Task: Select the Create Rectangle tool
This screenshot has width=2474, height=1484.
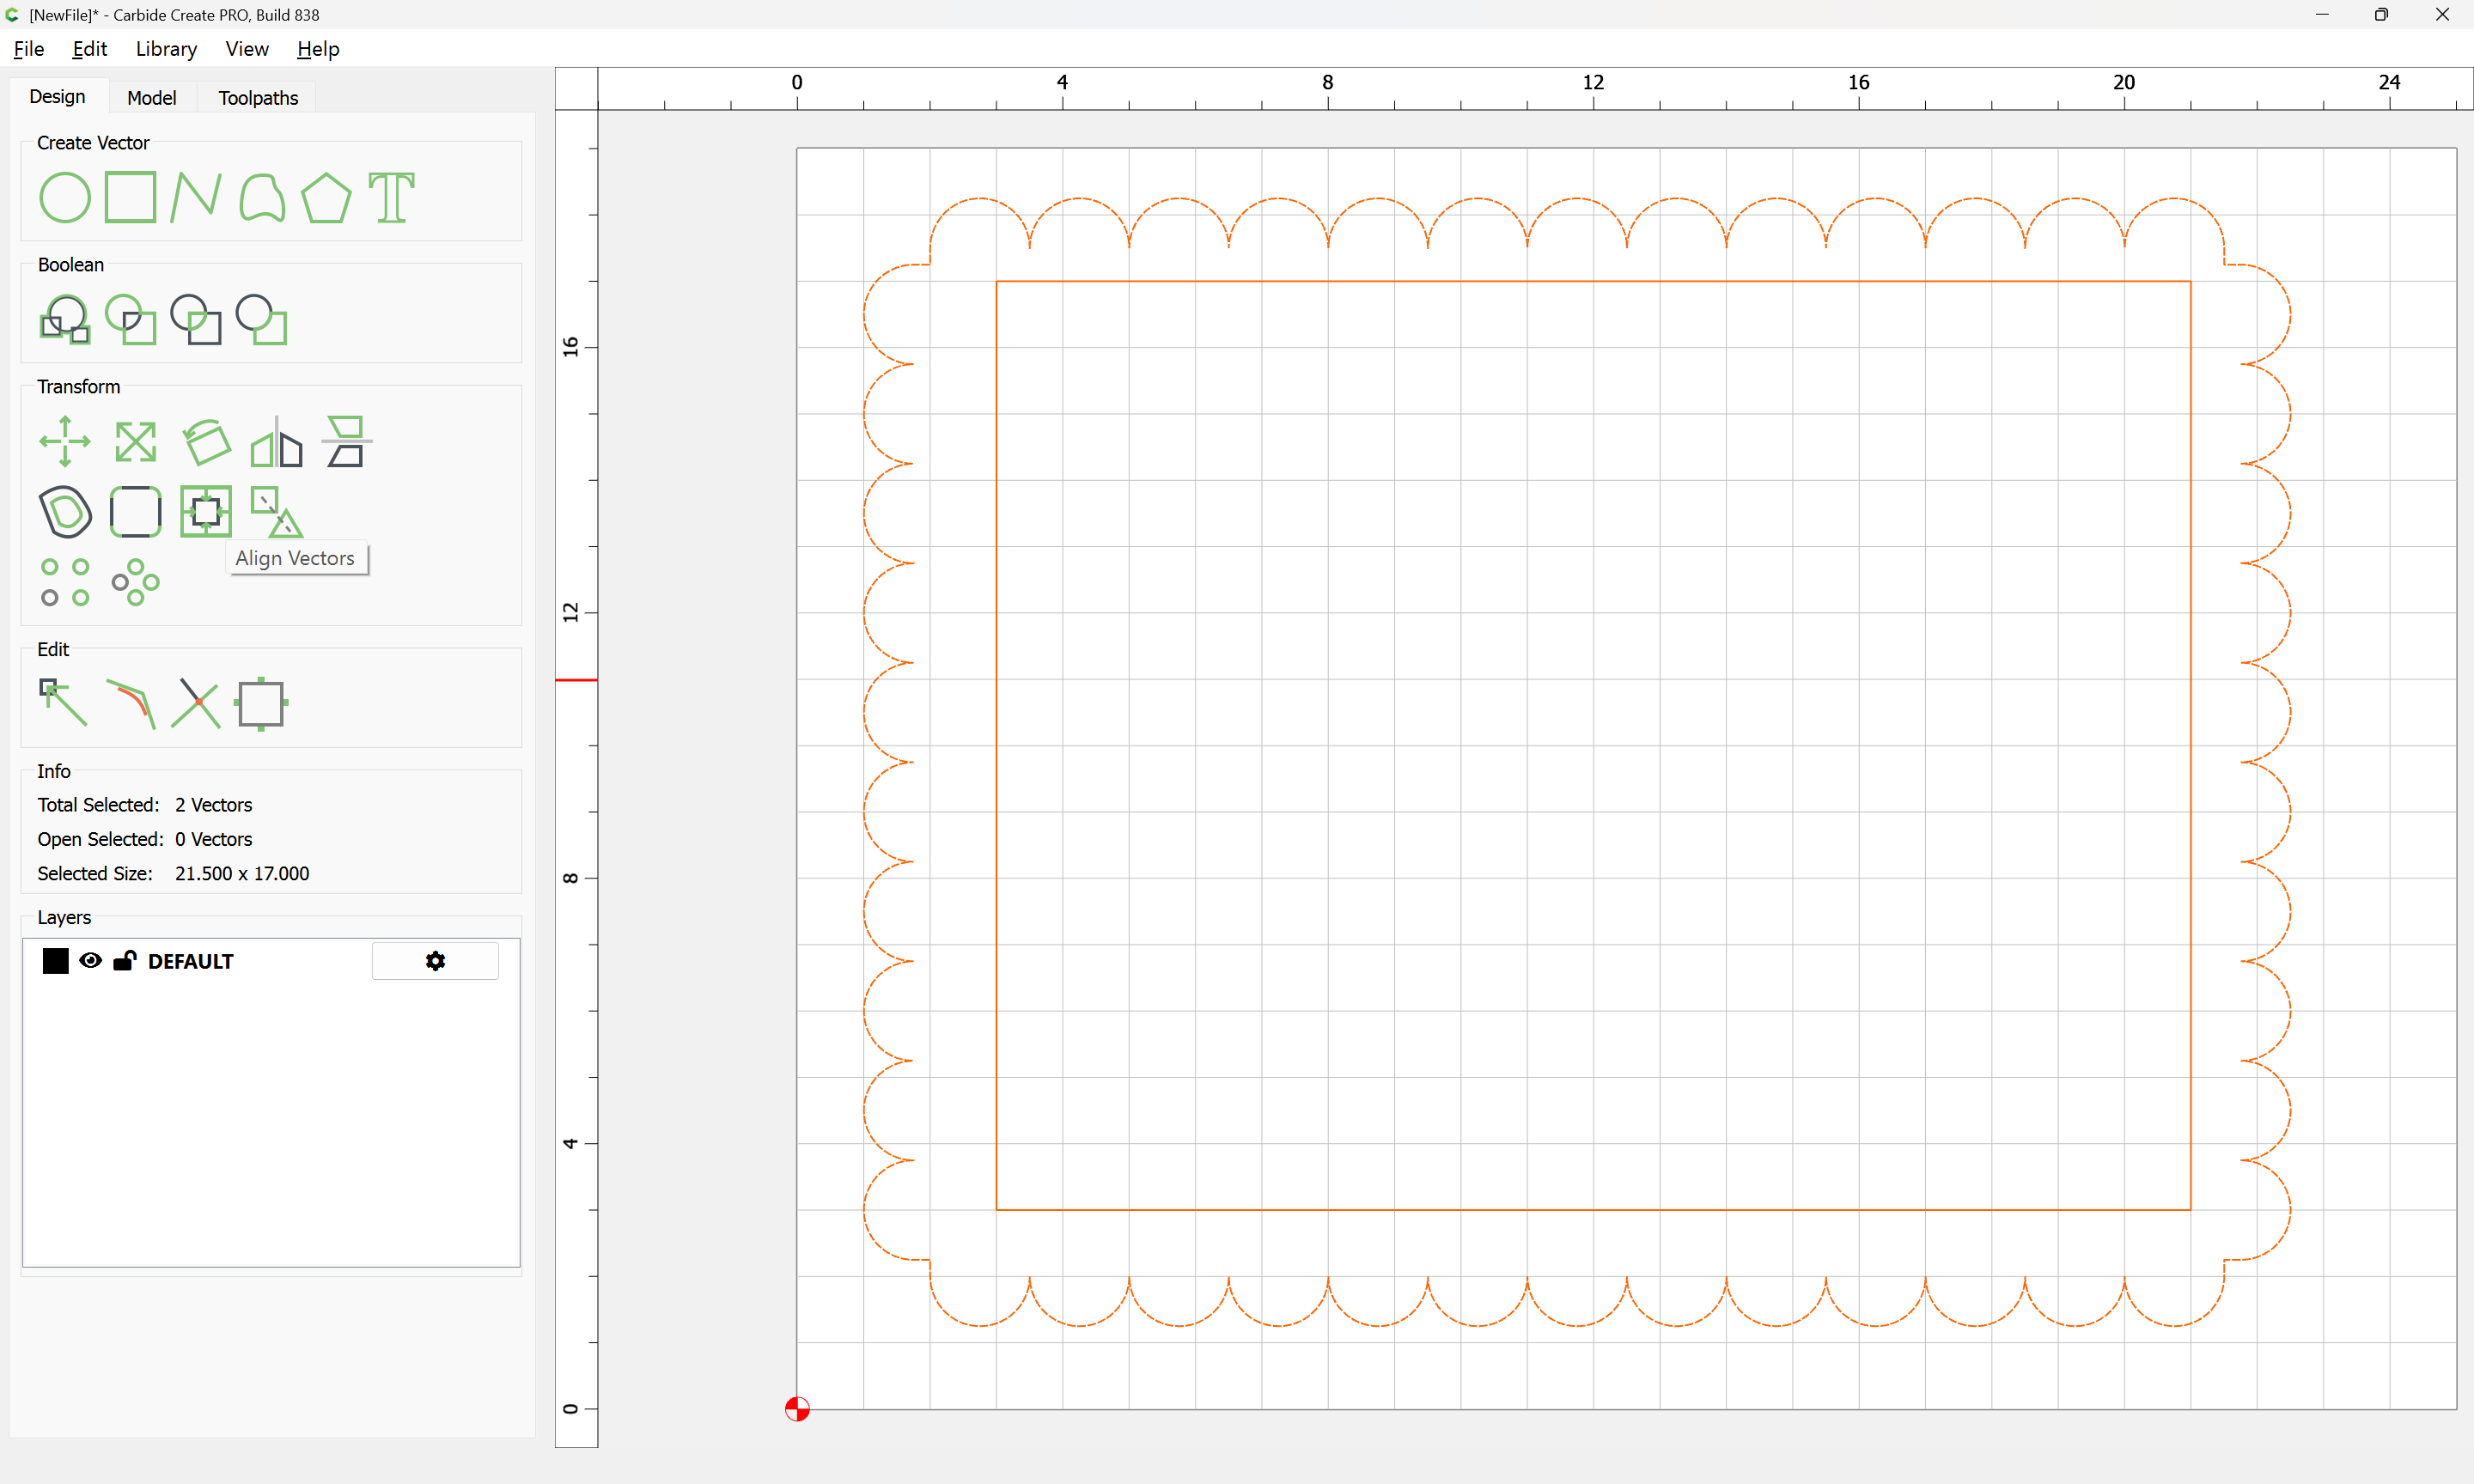Action: click(x=130, y=197)
